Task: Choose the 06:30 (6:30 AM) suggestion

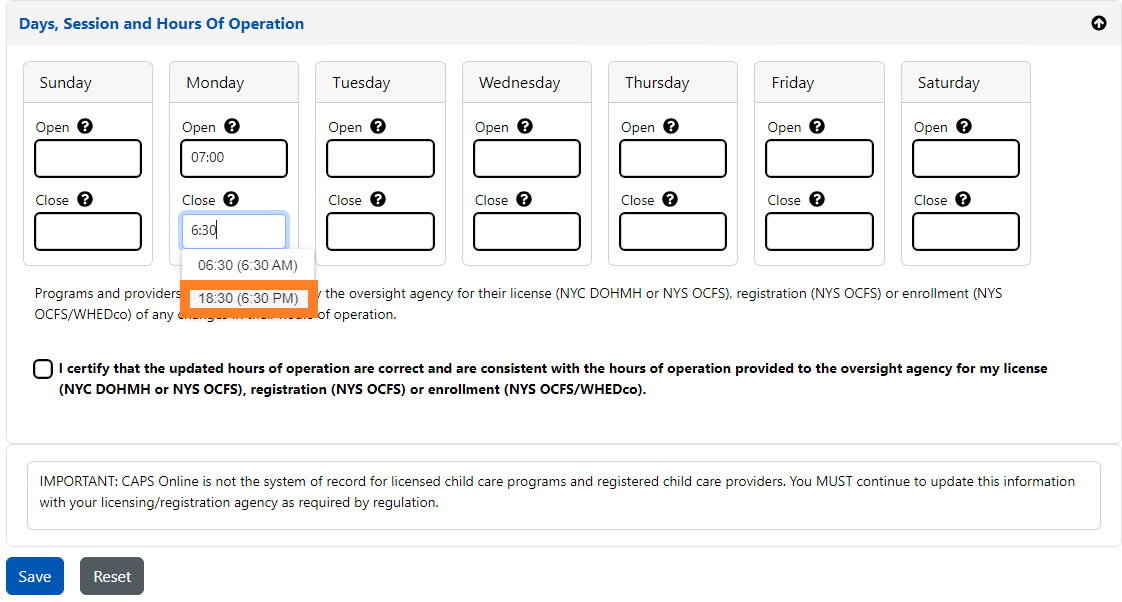Action: (248, 265)
